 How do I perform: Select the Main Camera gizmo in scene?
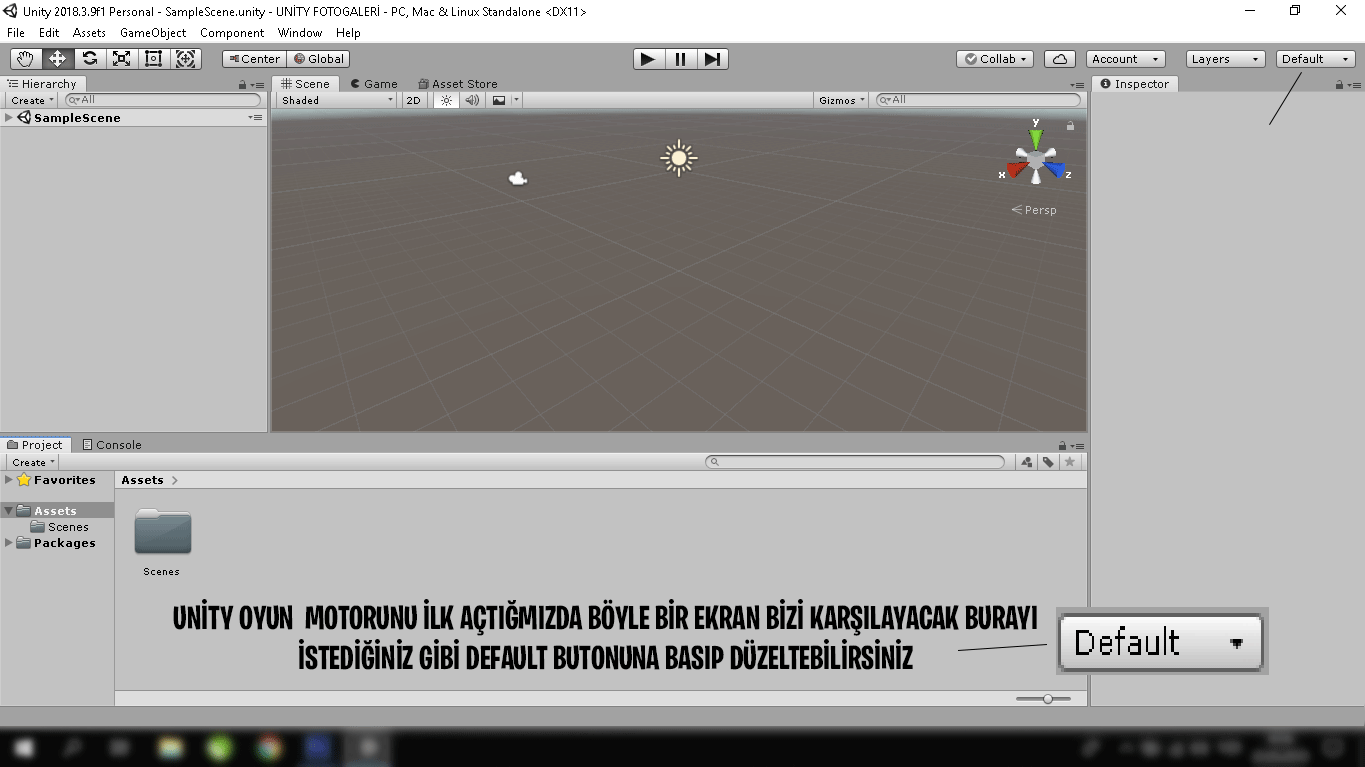(x=518, y=179)
